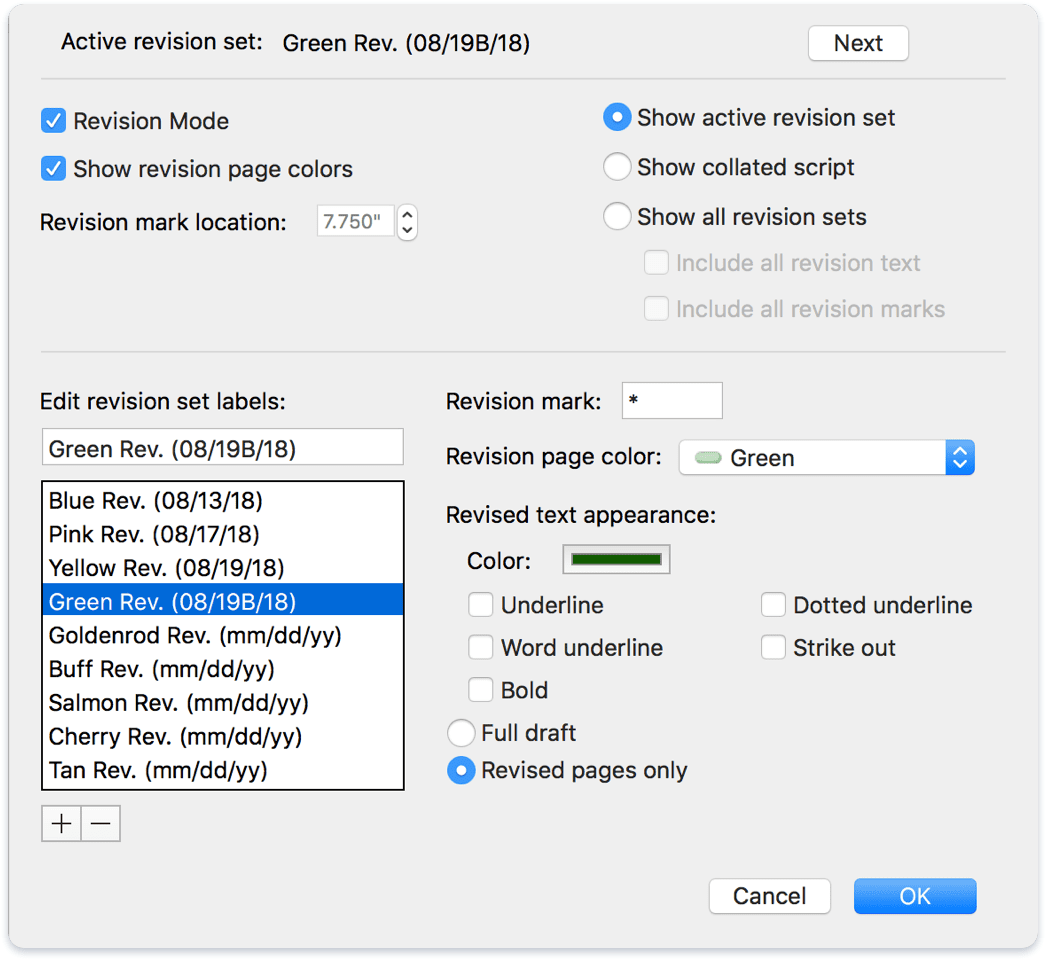Open the Revision page color dropdown
Viewport: 1046px width, 960px height.
[x=958, y=457]
